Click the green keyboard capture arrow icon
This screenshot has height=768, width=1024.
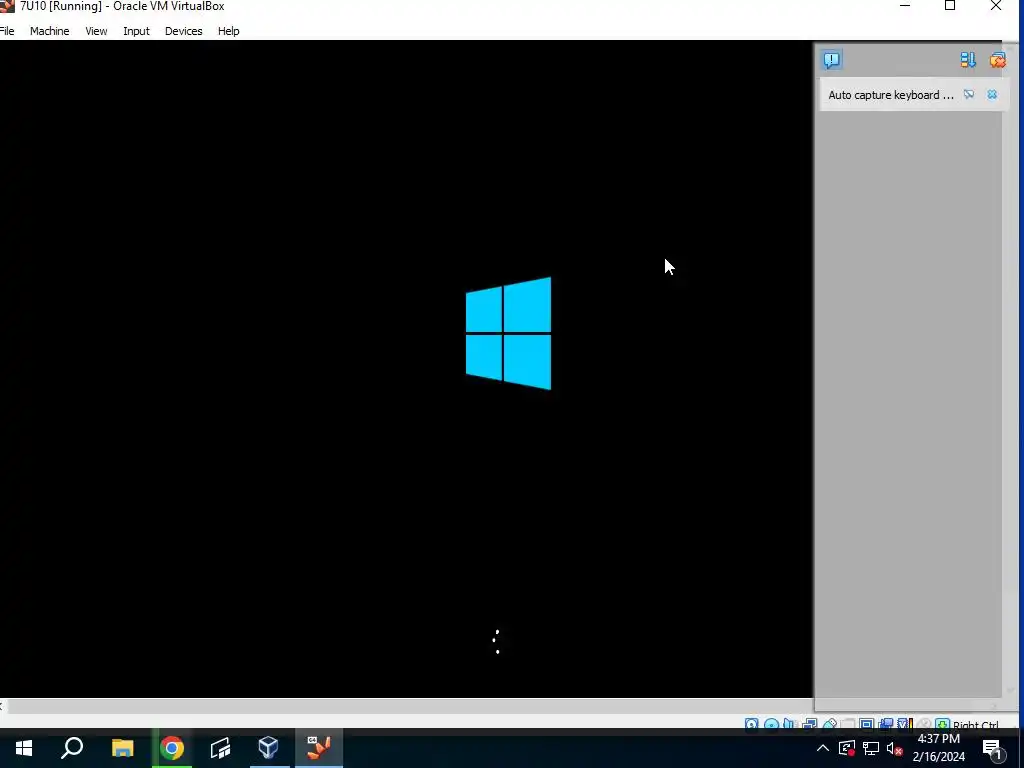tap(942, 724)
